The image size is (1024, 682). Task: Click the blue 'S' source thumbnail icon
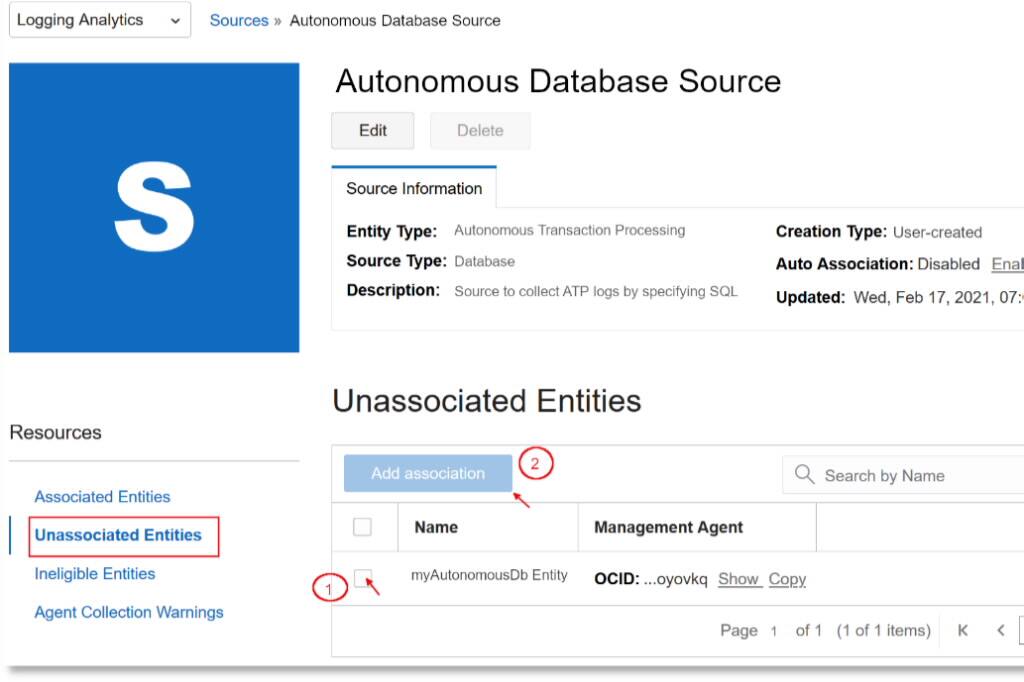tap(153, 206)
